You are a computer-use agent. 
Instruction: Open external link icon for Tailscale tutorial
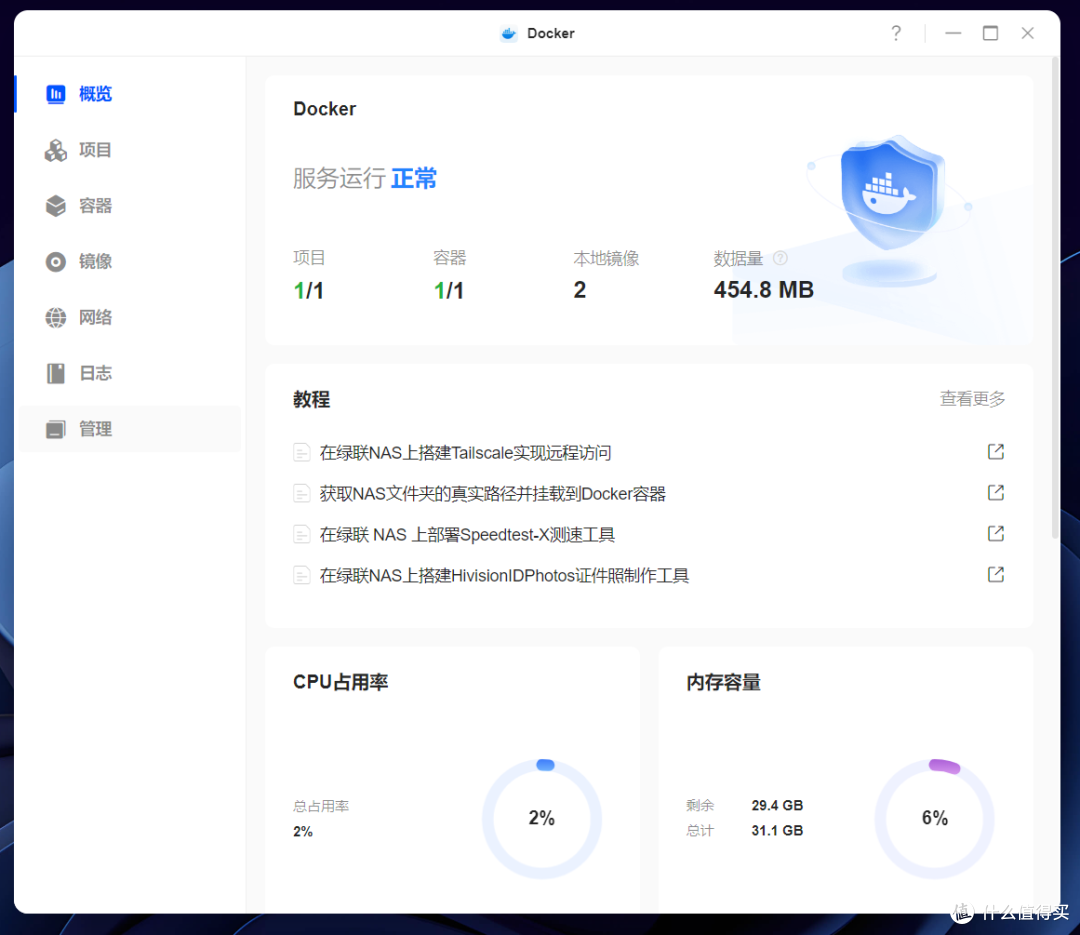click(995, 452)
